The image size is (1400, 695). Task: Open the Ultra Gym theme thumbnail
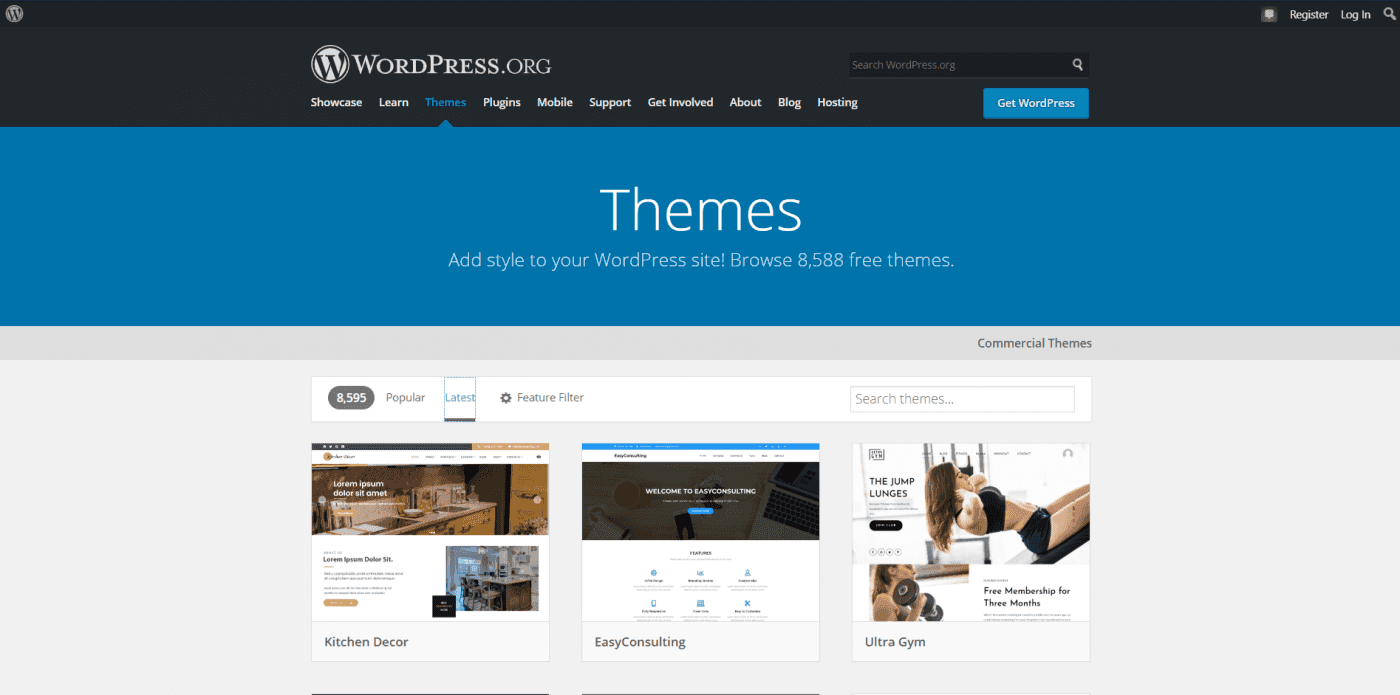(971, 532)
